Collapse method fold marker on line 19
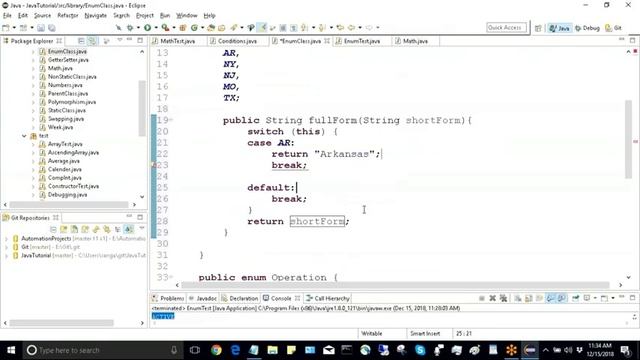 171,120
